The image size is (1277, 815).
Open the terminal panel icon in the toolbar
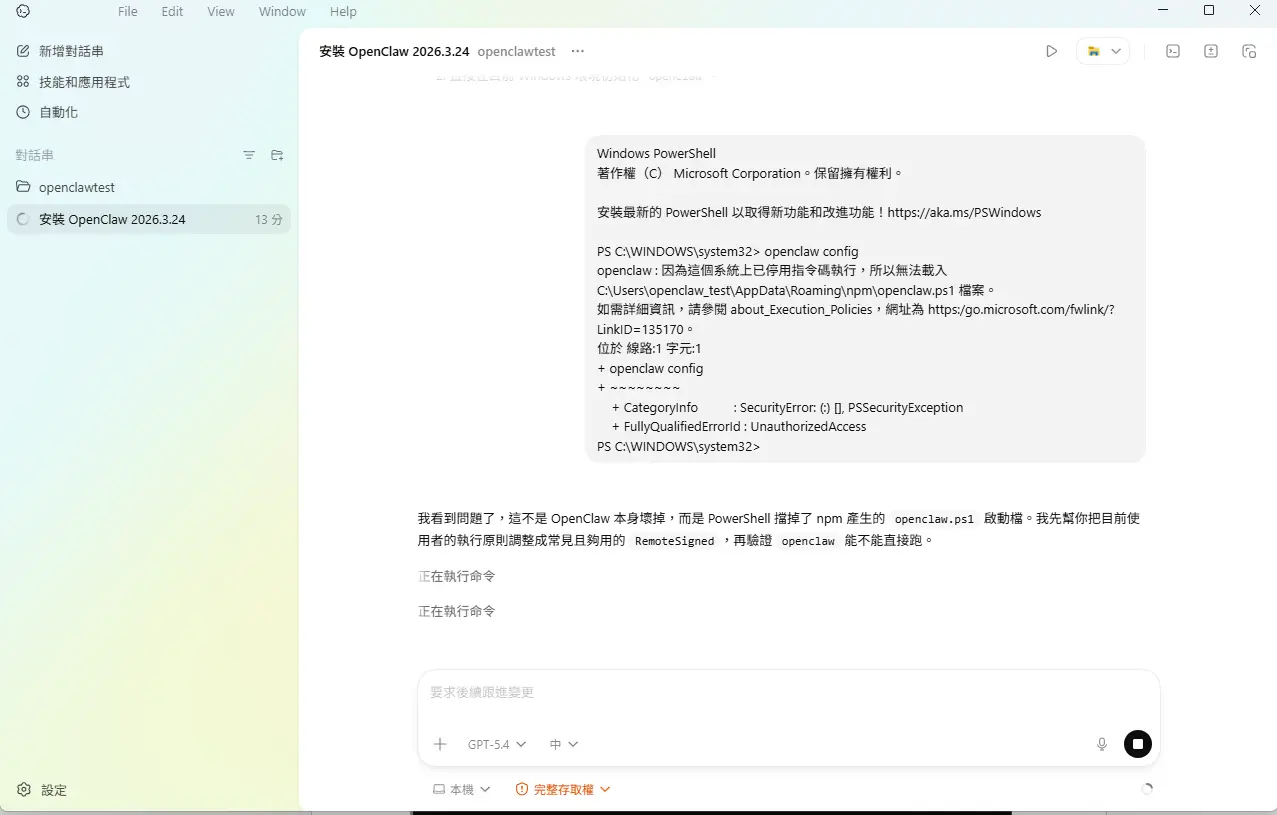(x=1172, y=50)
